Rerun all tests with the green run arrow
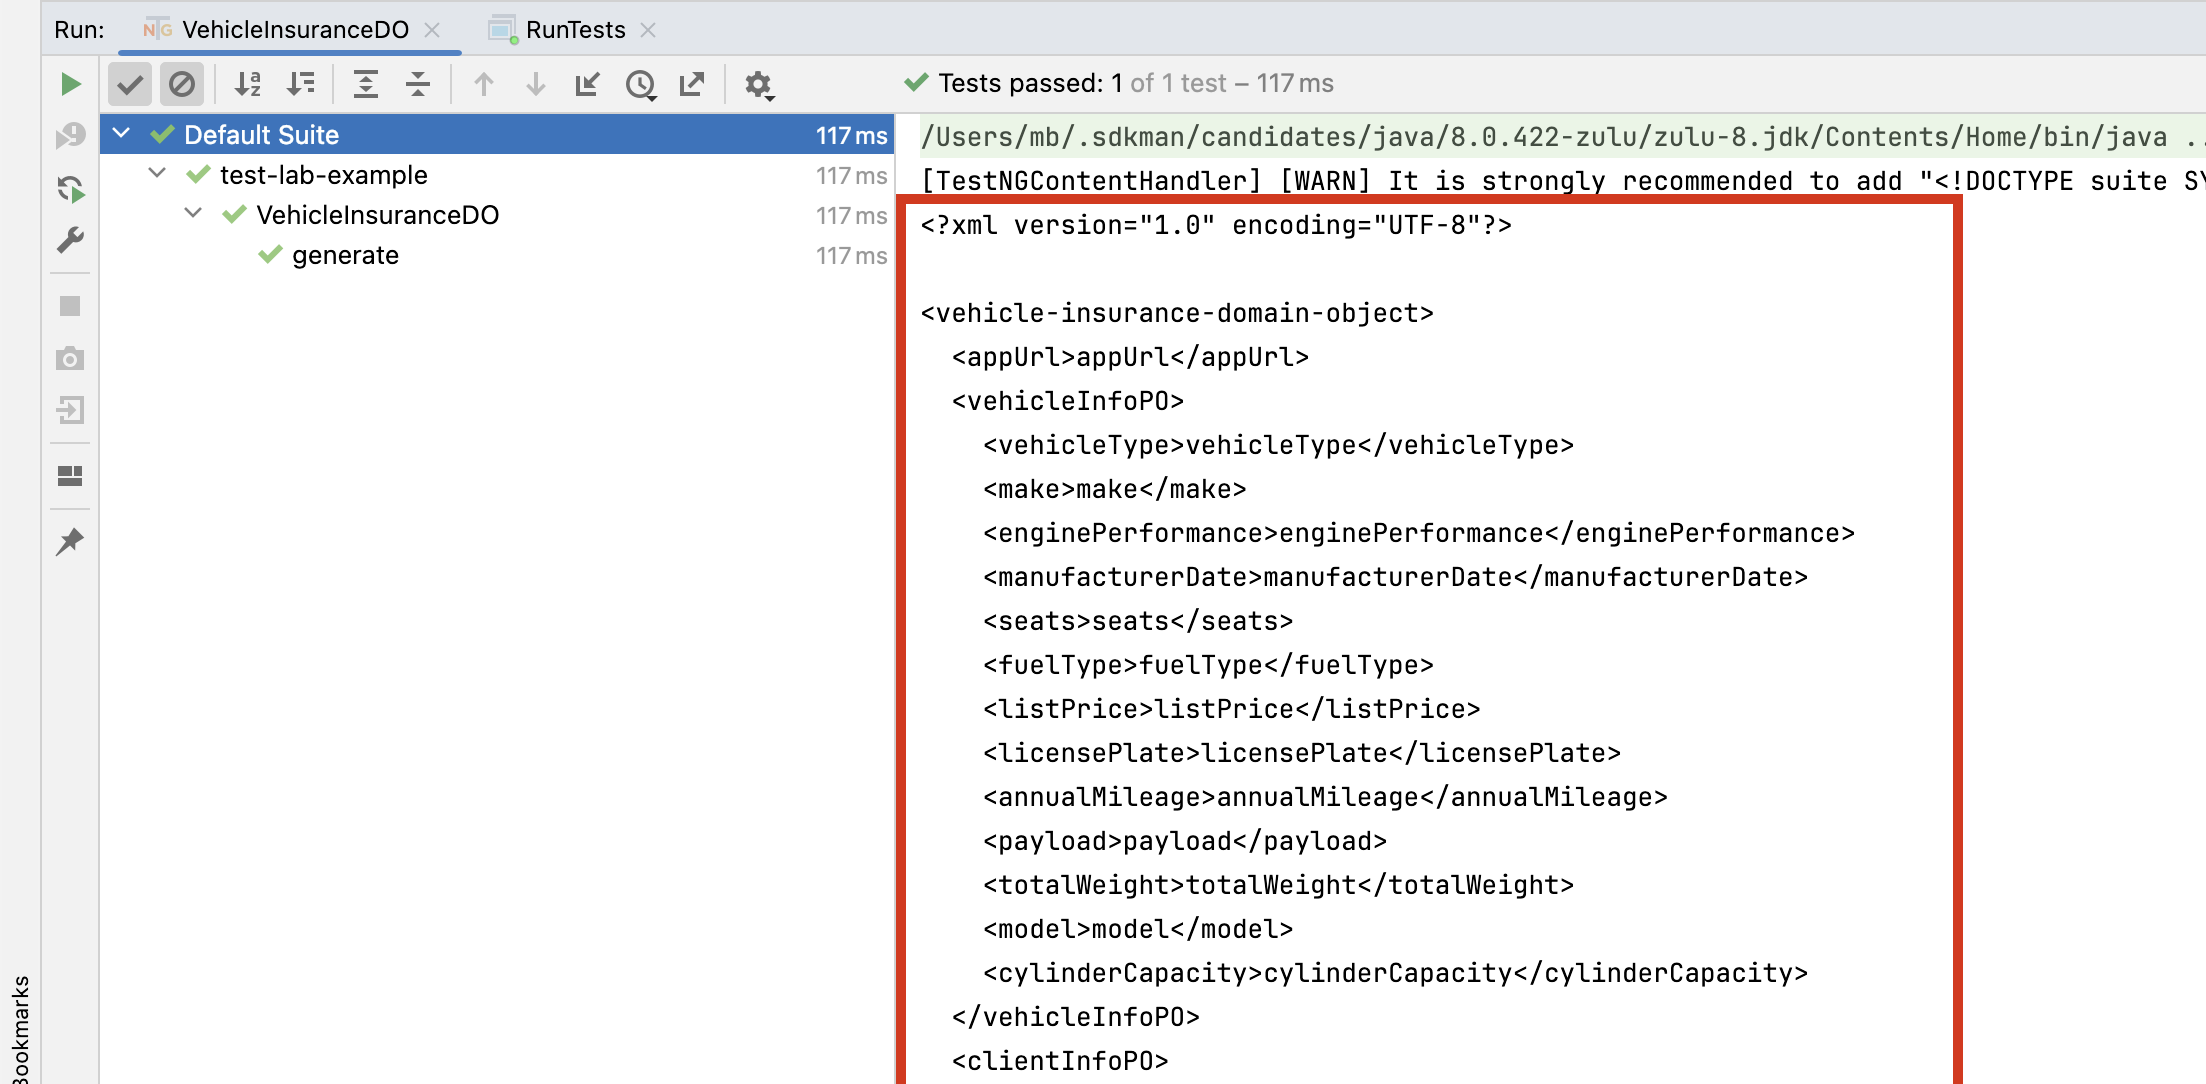Screen dimensions: 2206x1084 point(69,84)
